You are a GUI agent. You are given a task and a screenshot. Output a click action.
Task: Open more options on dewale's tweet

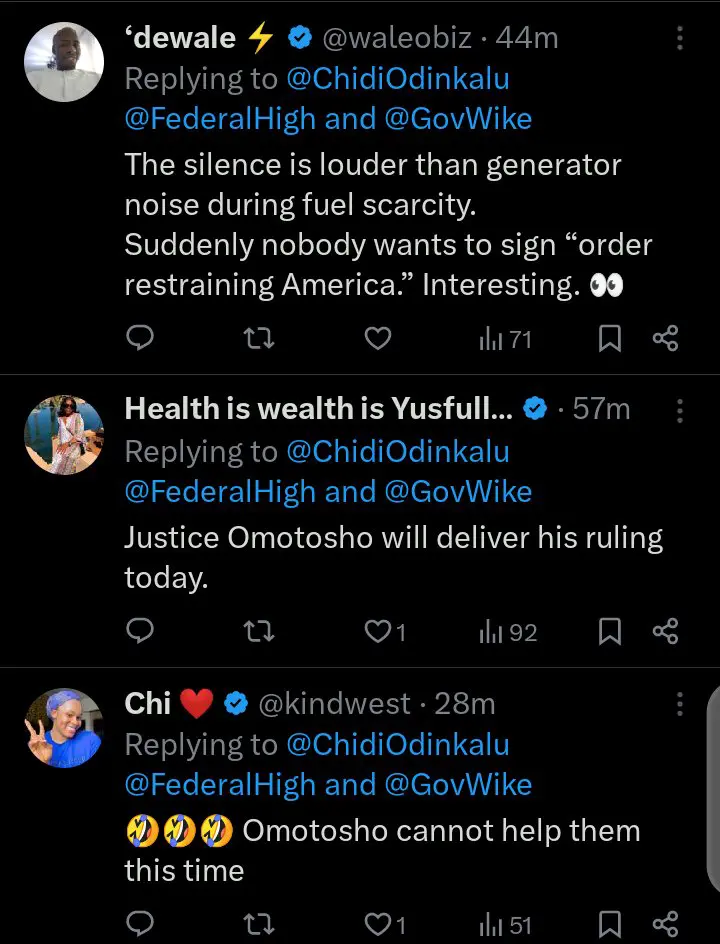click(x=680, y=39)
